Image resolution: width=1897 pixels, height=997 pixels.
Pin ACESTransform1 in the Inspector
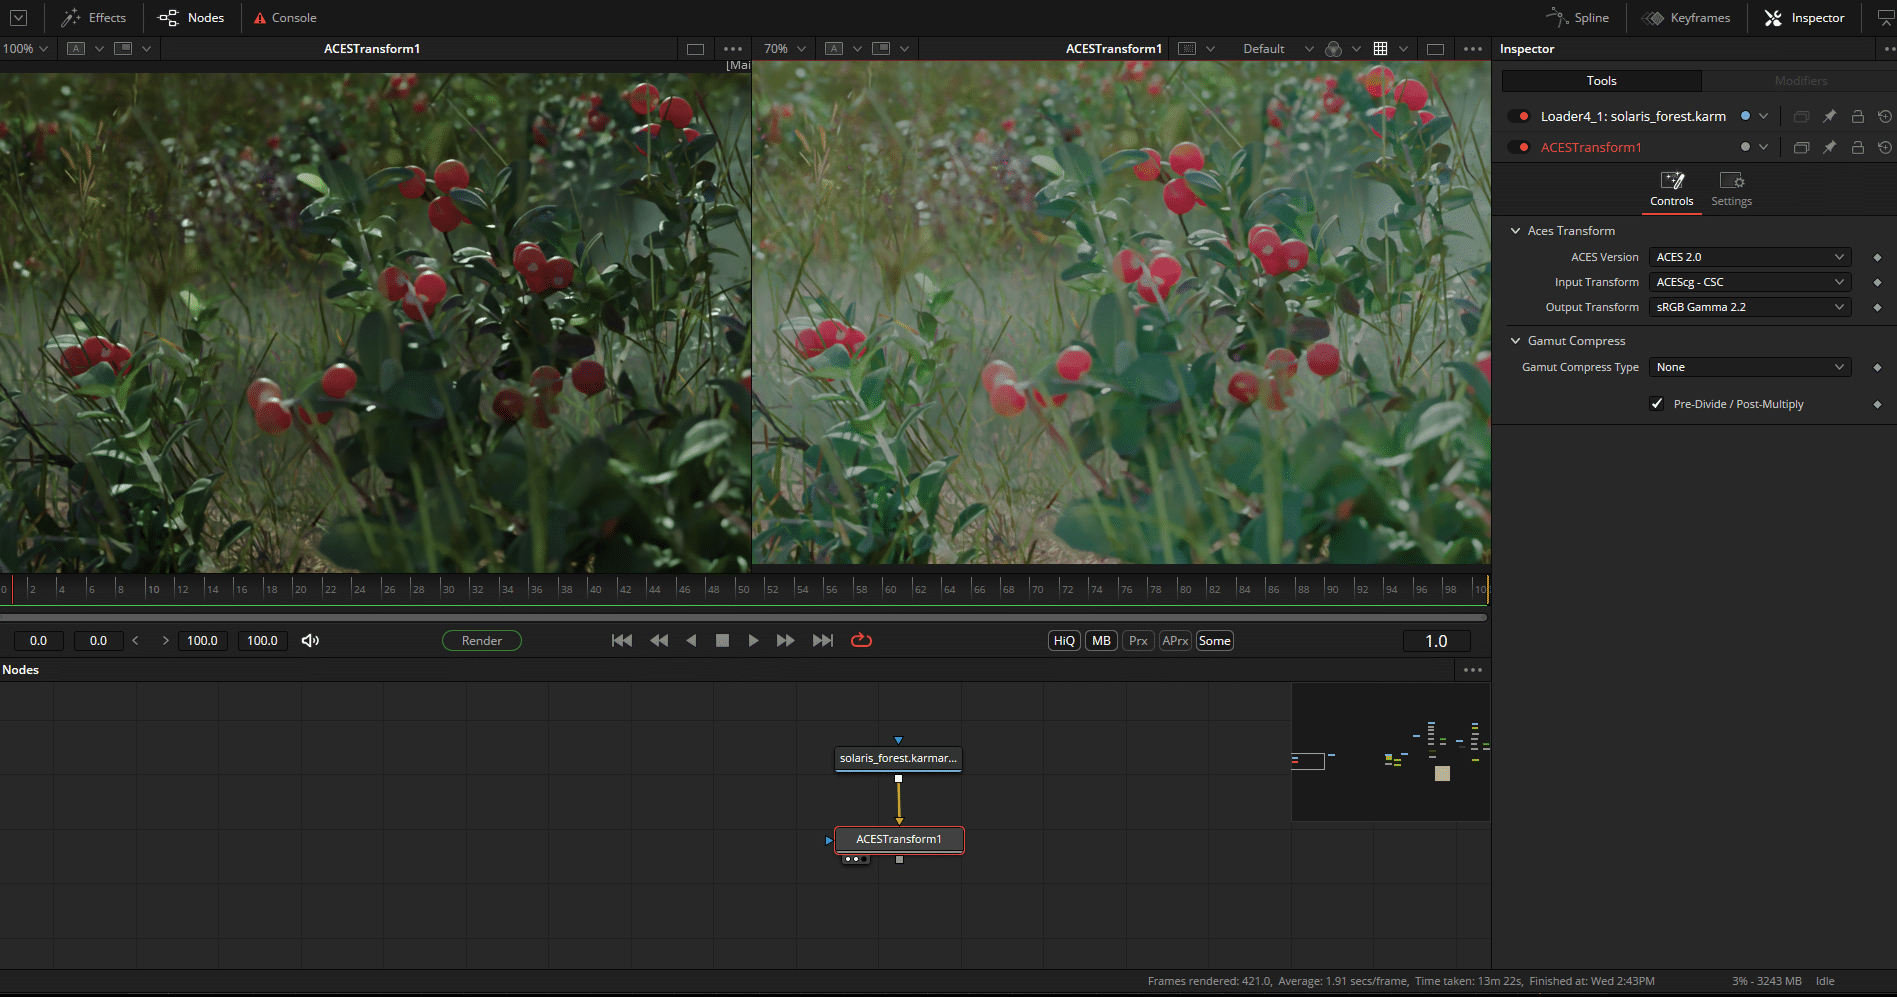coord(1830,147)
